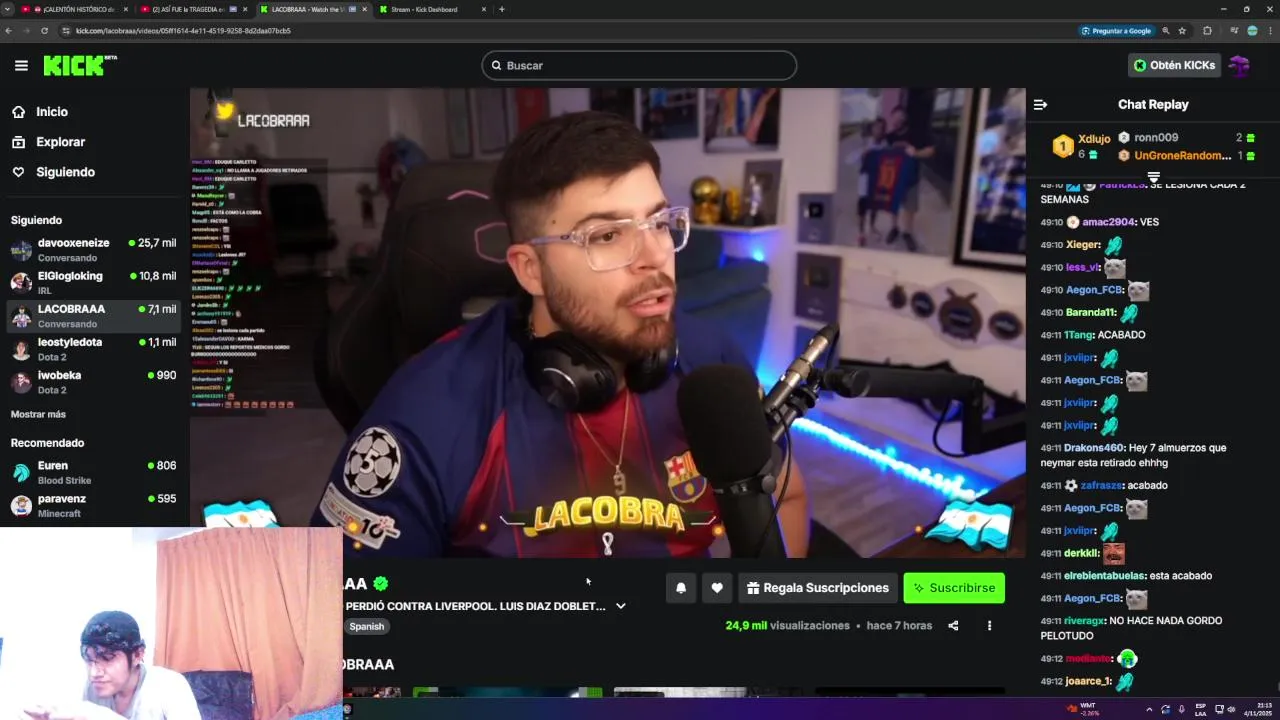Viewport: 1280px width, 720px height.
Task: Toggle the notification bell
Action: [x=681, y=588]
